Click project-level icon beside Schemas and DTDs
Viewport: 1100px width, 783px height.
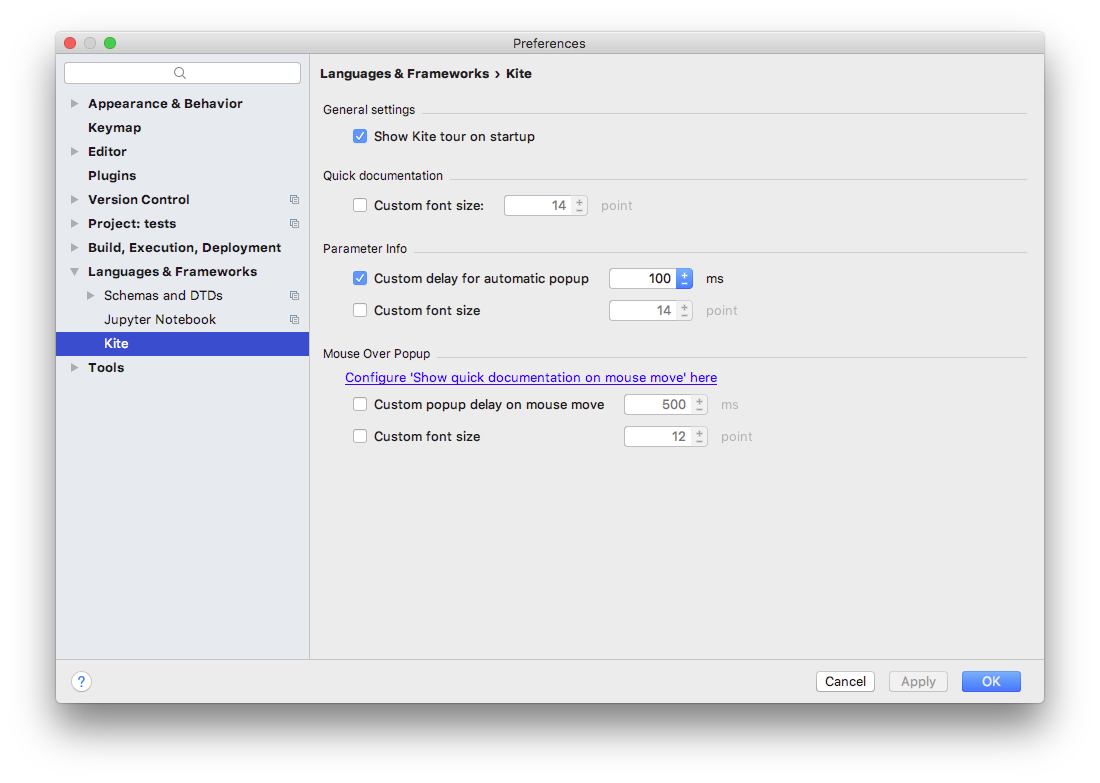pos(295,296)
